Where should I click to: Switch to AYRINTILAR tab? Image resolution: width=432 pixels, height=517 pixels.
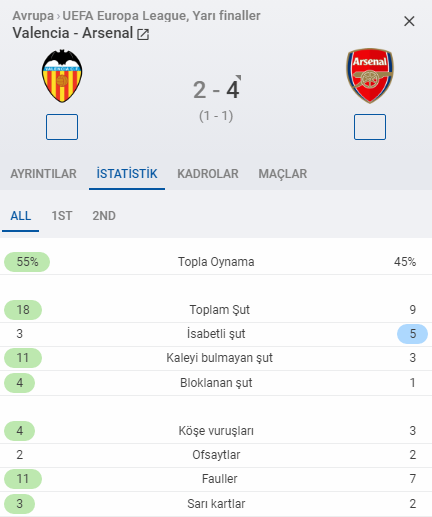tap(43, 174)
